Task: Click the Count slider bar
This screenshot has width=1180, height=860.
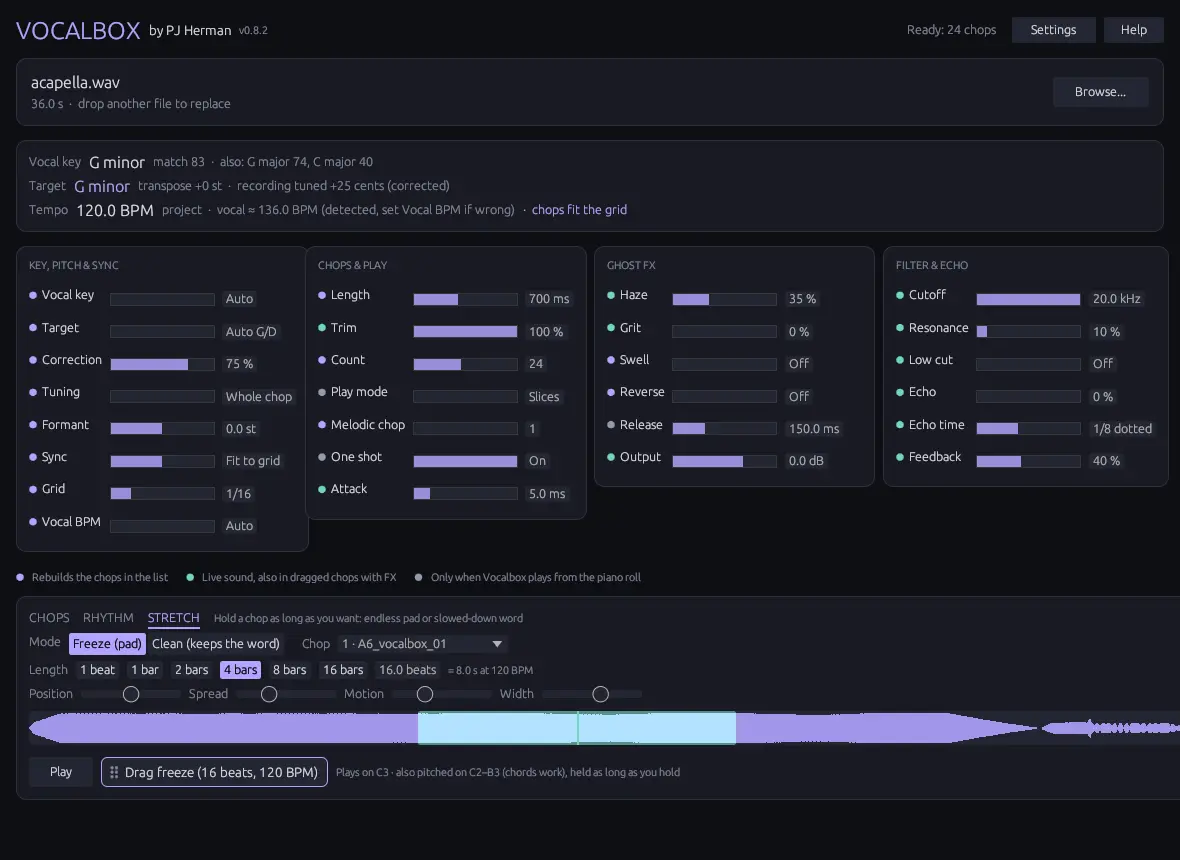Action: pyautogui.click(x=465, y=364)
